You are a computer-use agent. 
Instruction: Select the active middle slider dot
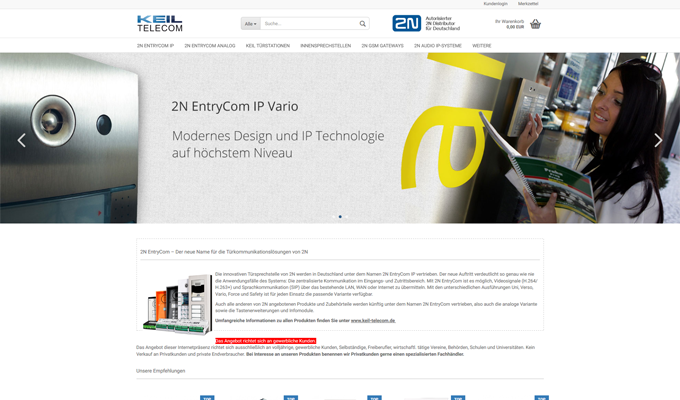[340, 216]
